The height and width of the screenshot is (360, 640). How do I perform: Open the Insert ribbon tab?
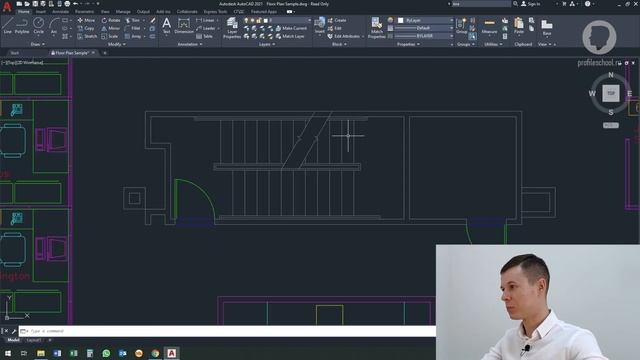click(x=41, y=11)
